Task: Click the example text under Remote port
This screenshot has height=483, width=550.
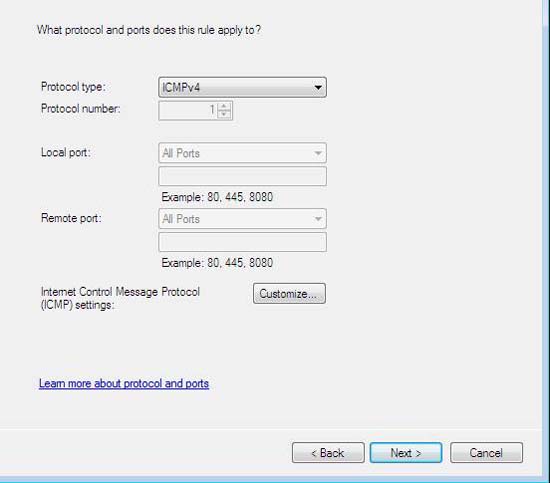Action: (217, 263)
